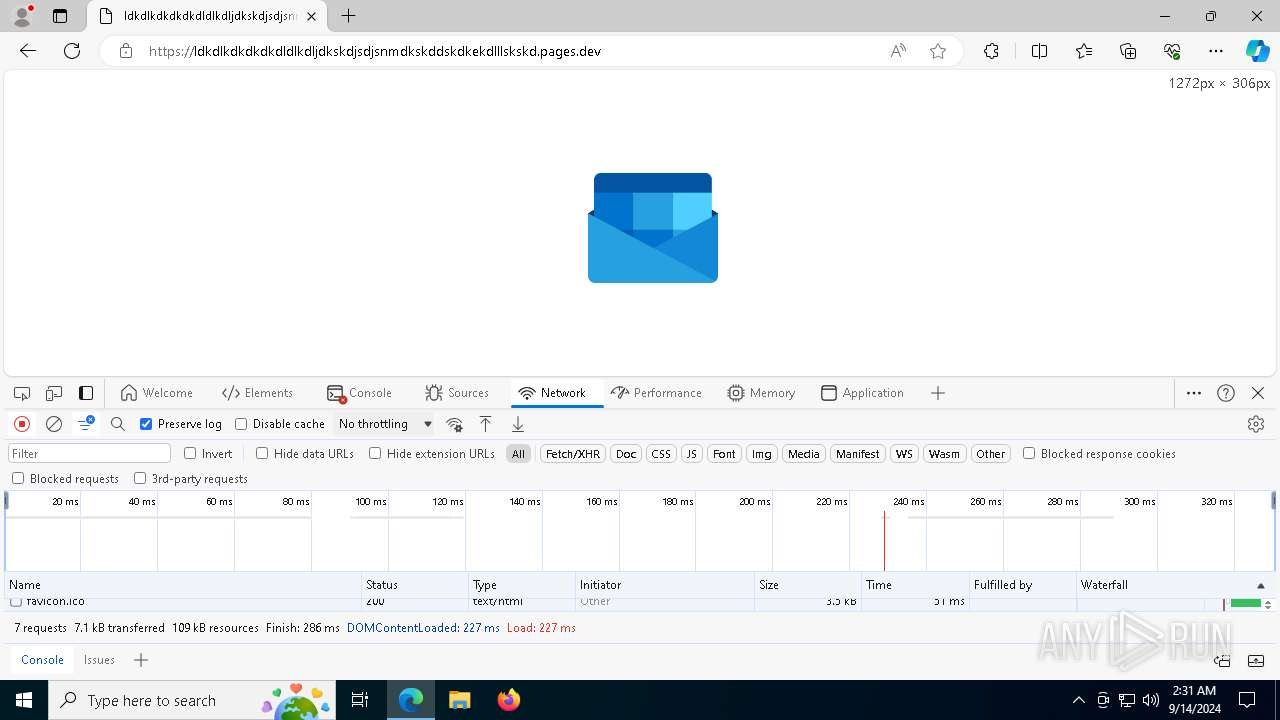Open profile avatar menu
Screen dimensions: 1280x720
tap(22, 16)
